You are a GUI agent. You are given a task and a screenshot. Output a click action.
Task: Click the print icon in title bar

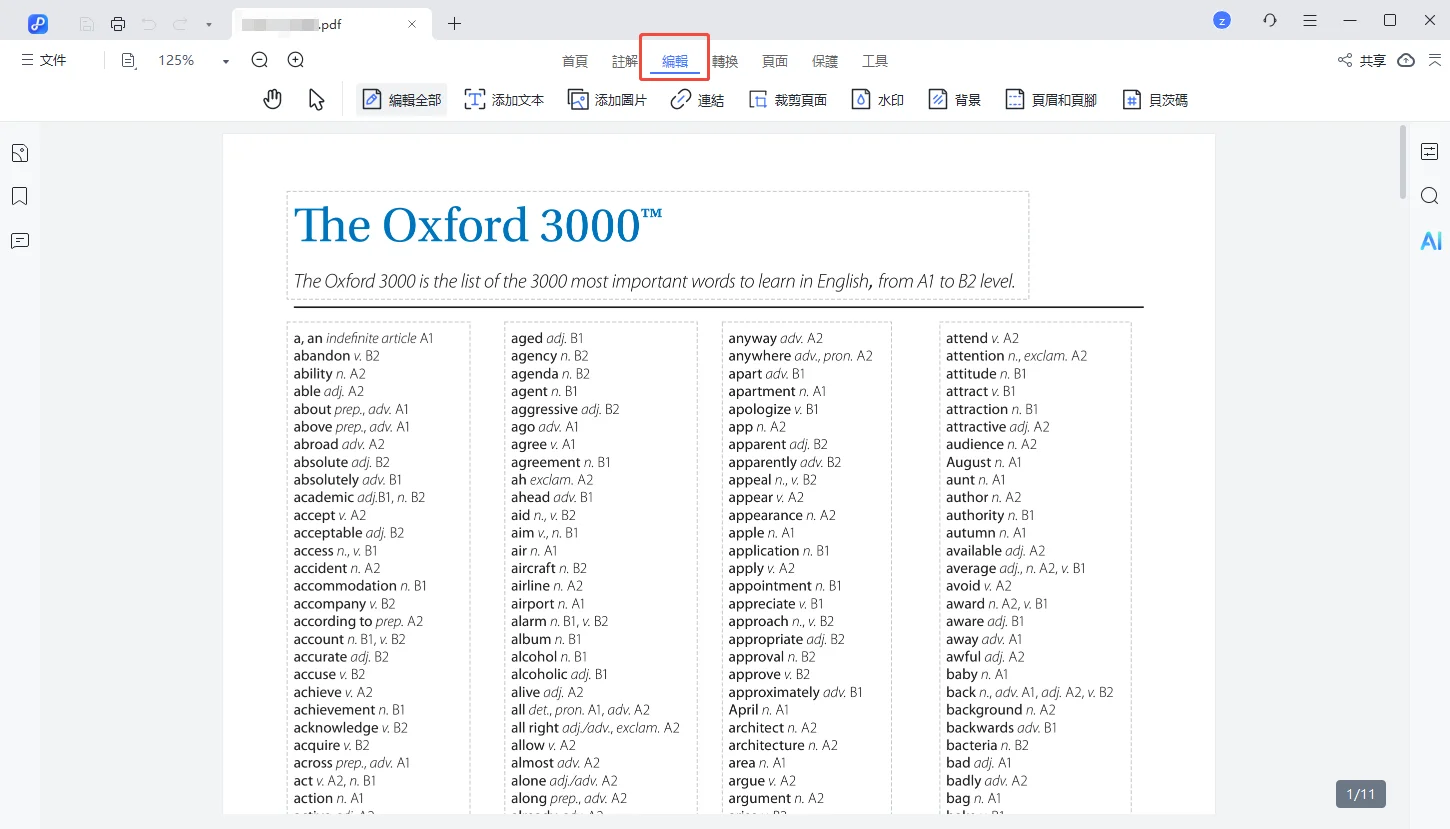(118, 23)
